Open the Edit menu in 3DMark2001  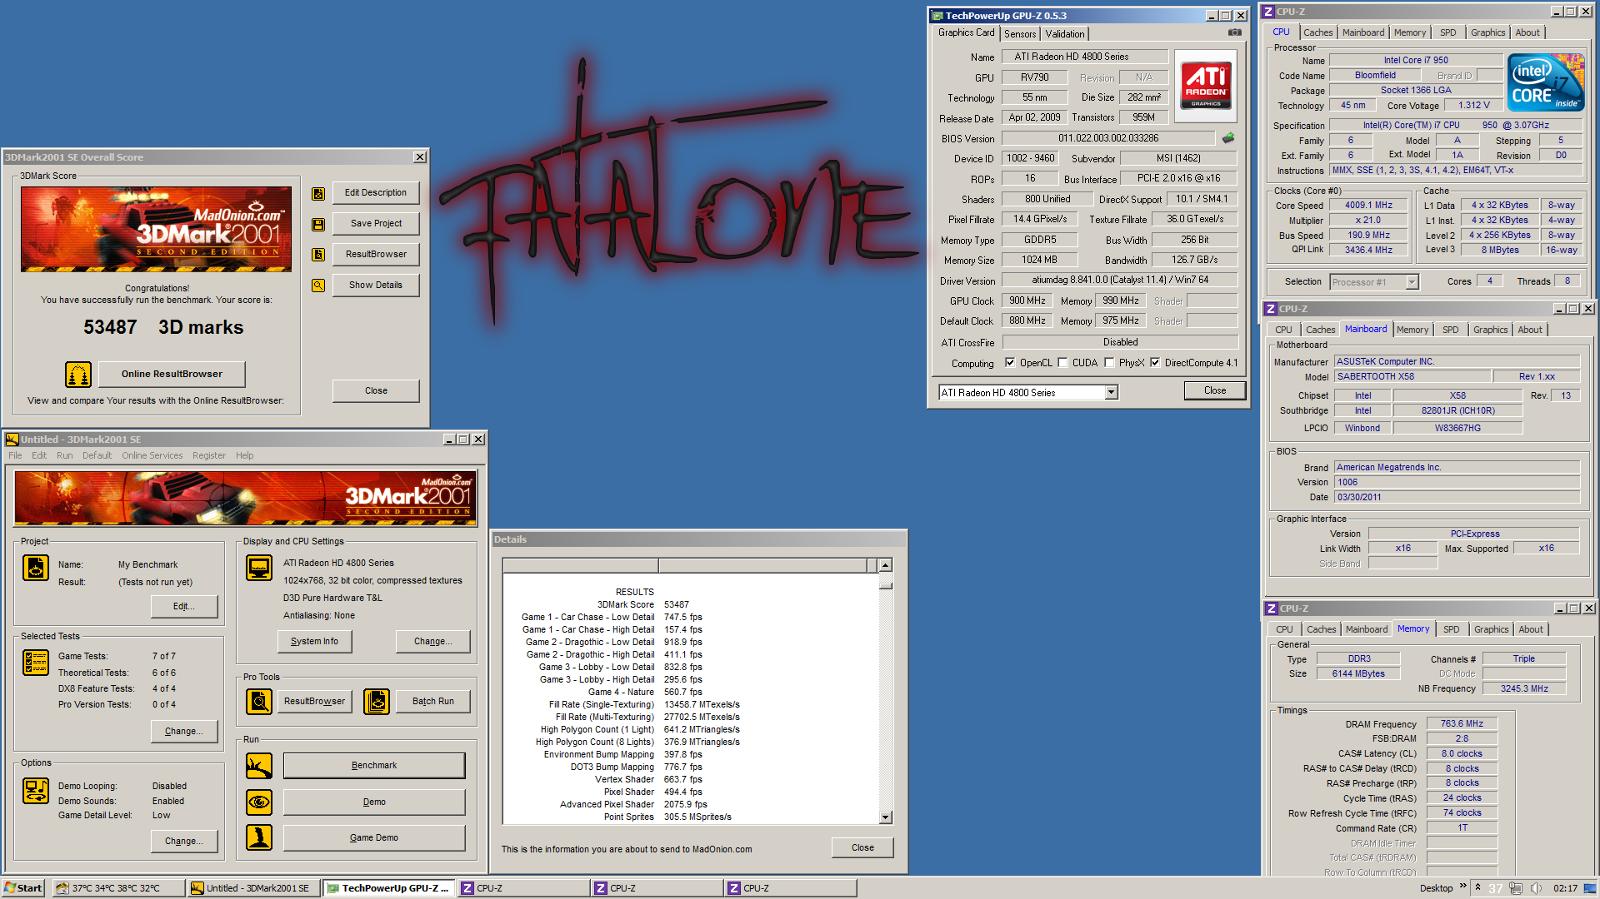point(39,456)
